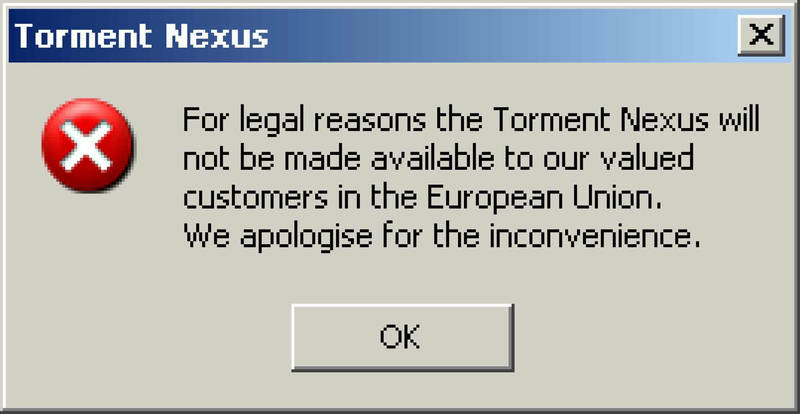Click the word 'available' in the message

(x=433, y=158)
